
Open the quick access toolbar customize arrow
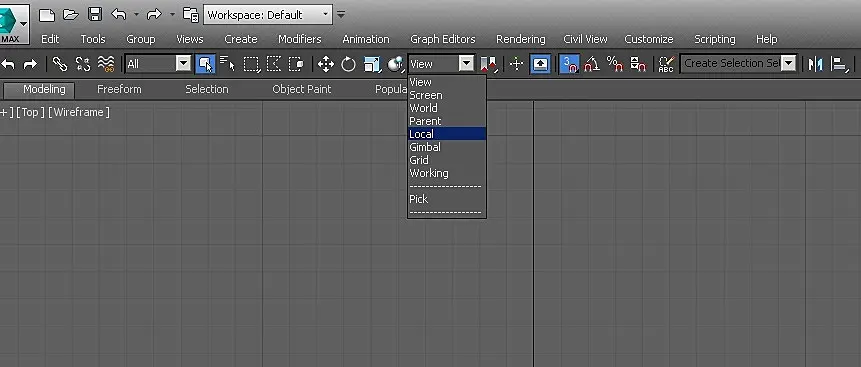tap(341, 15)
